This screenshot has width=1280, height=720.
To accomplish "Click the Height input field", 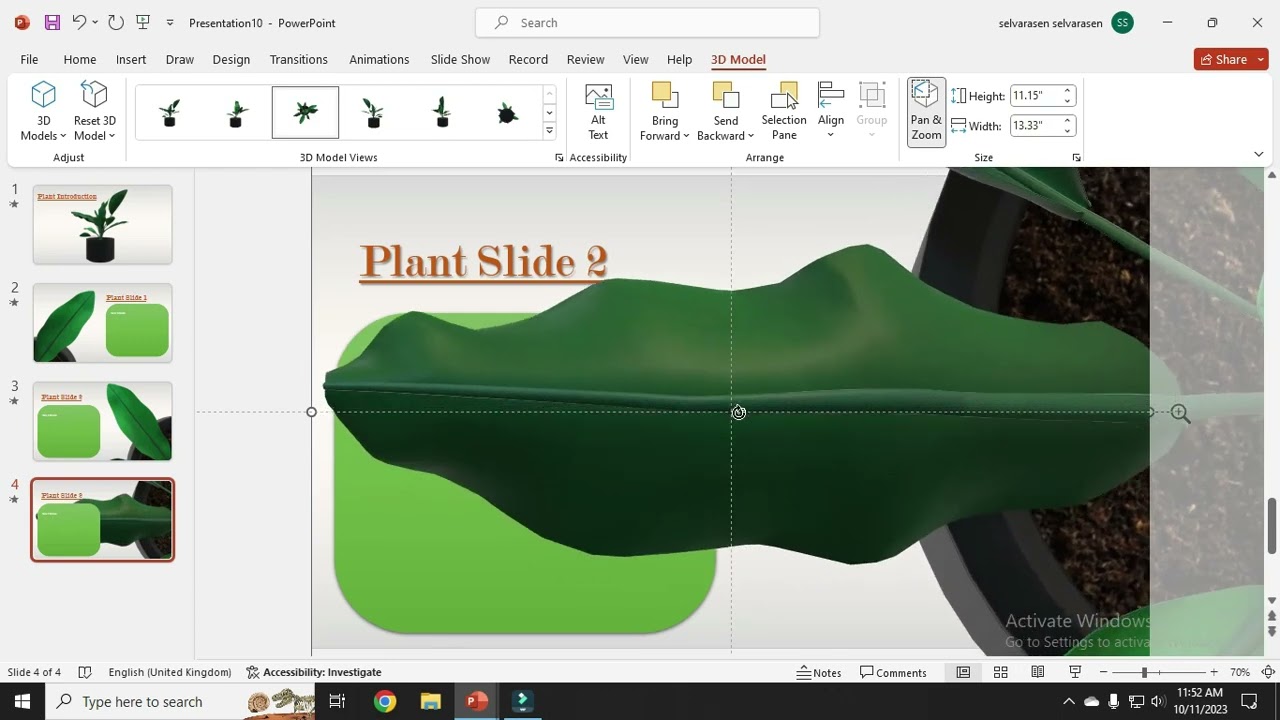I will tap(1035, 96).
